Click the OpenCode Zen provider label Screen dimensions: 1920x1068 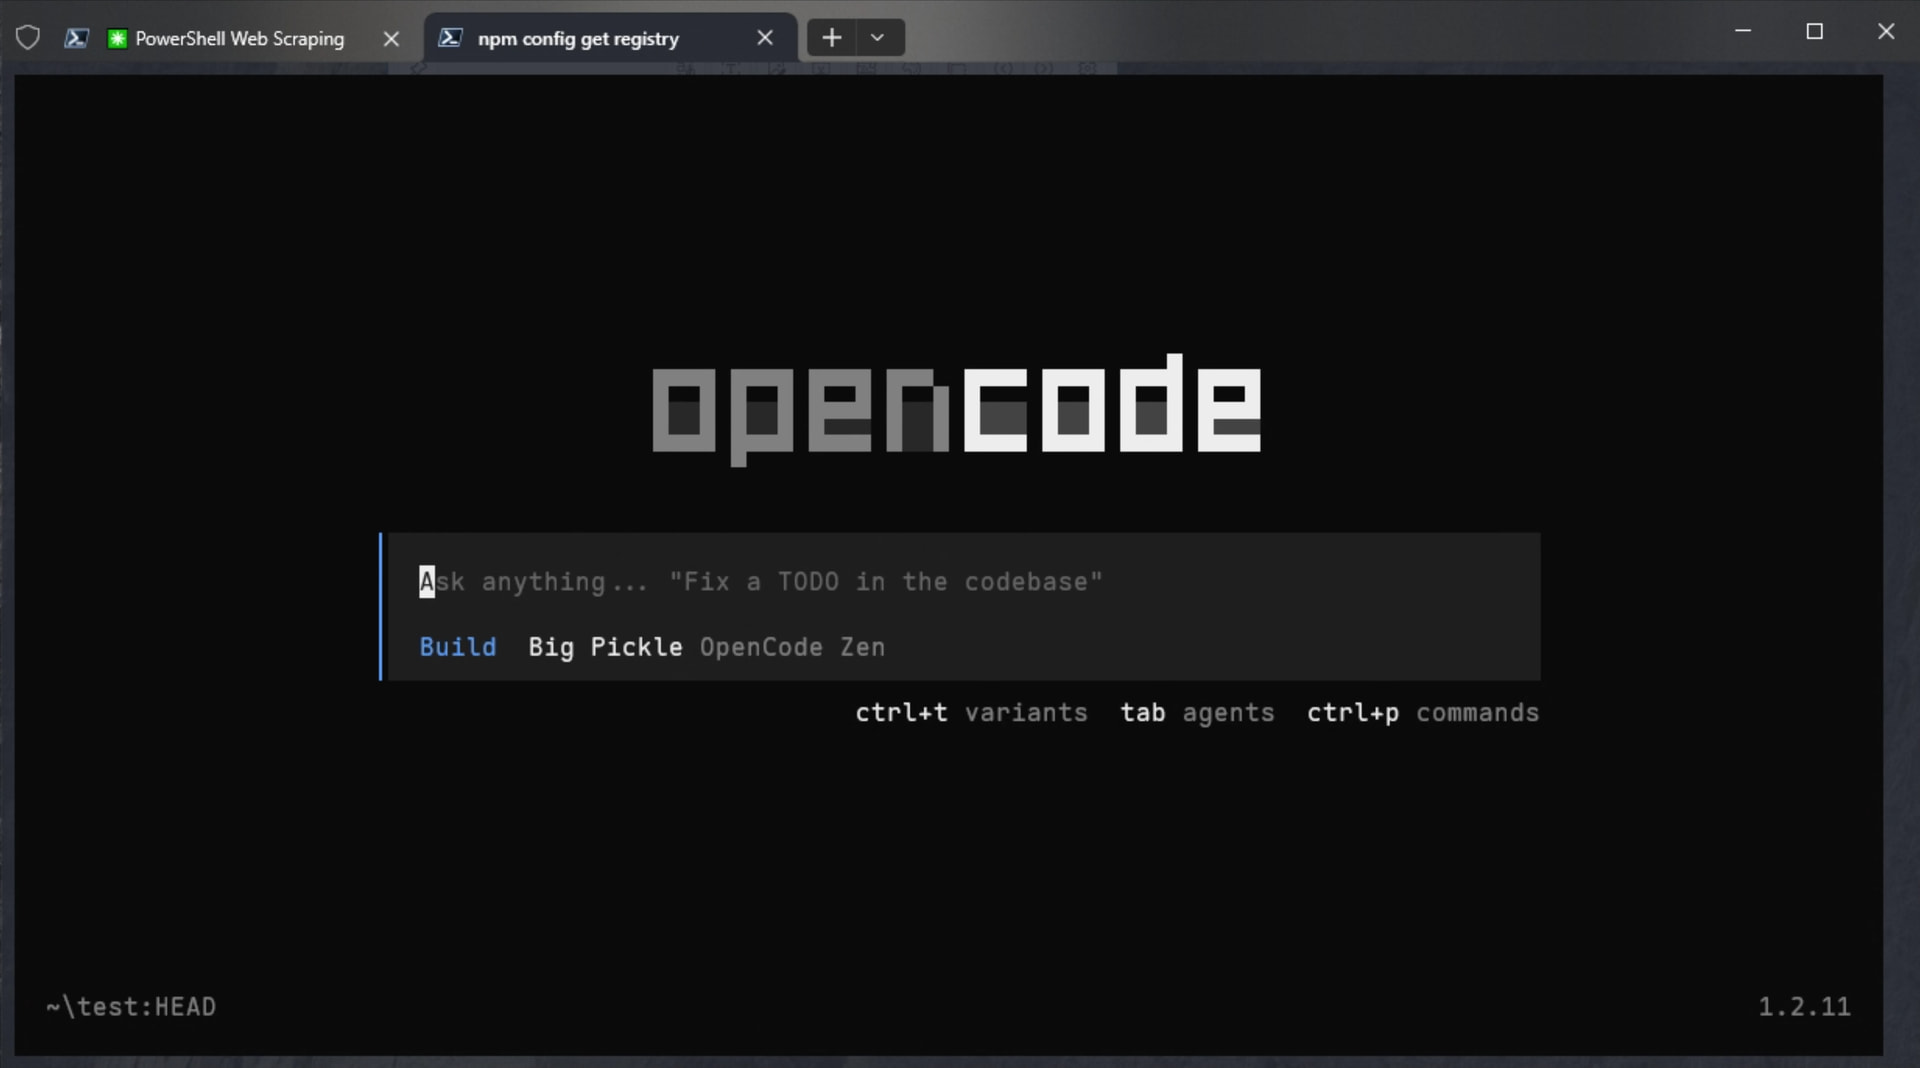(792, 647)
